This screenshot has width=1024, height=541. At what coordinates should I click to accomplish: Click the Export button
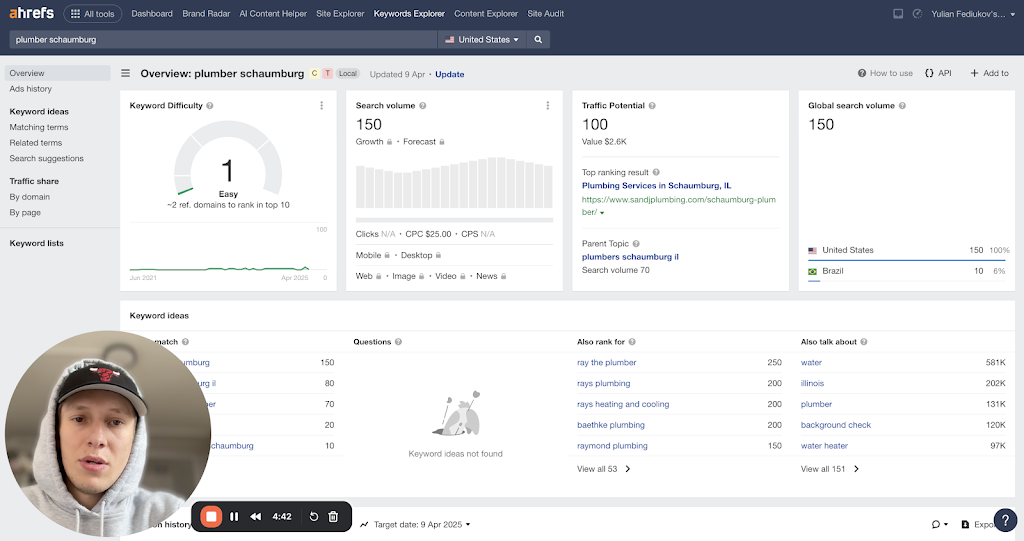(x=978, y=525)
